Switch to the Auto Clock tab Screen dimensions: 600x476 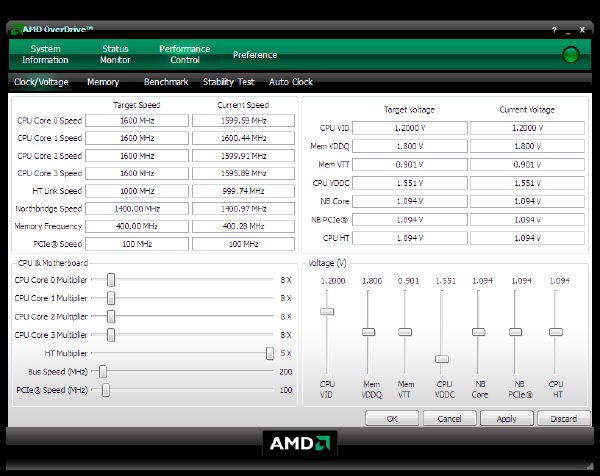click(x=291, y=82)
